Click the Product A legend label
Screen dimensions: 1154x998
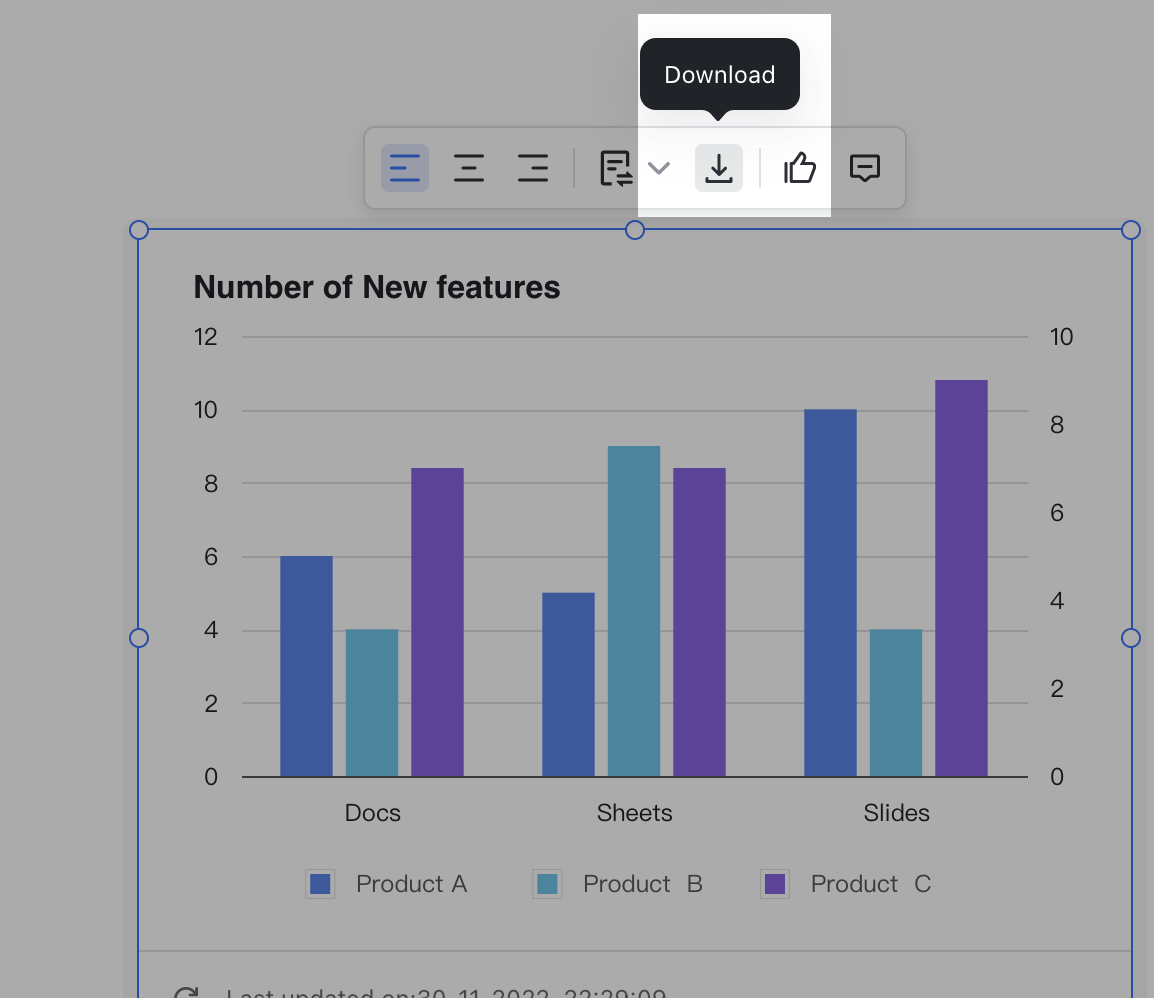411,884
